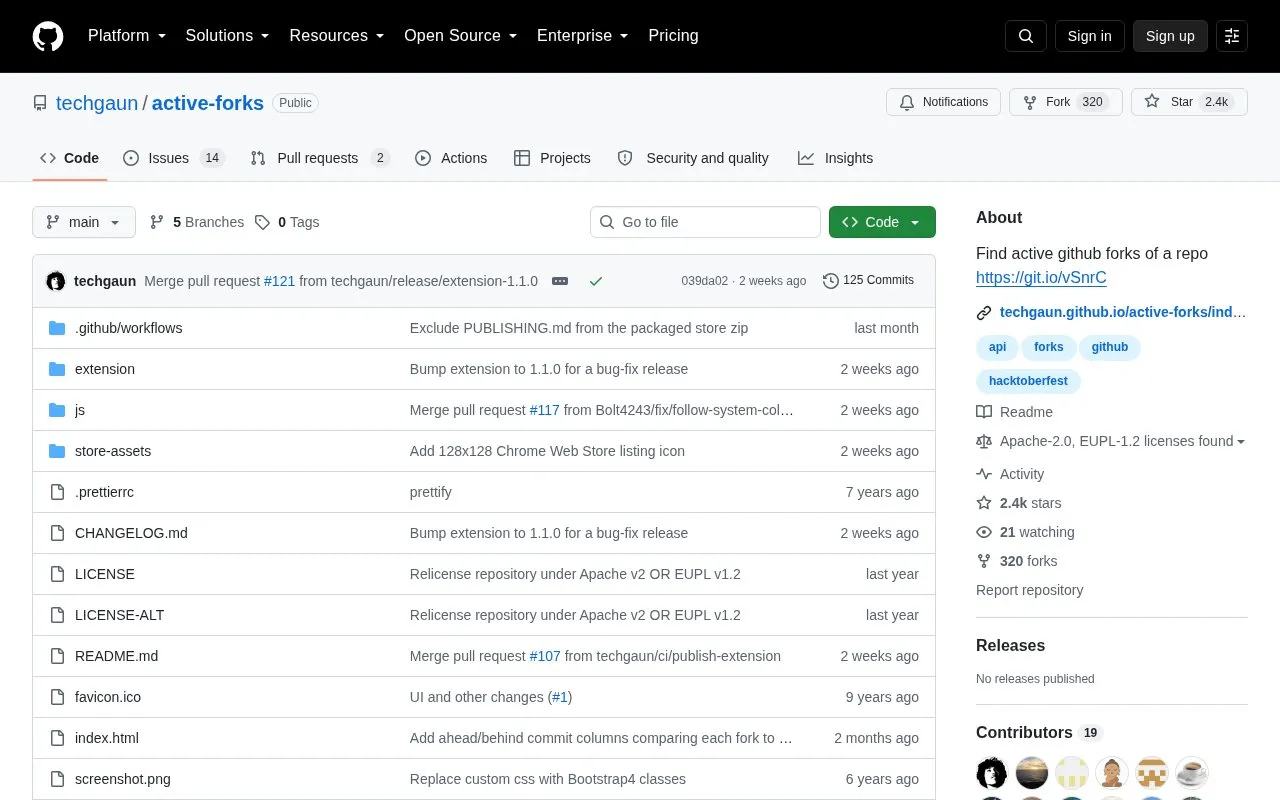Click the GitHub logo icon
Image resolution: width=1280 pixels, height=800 pixels.
48,36
